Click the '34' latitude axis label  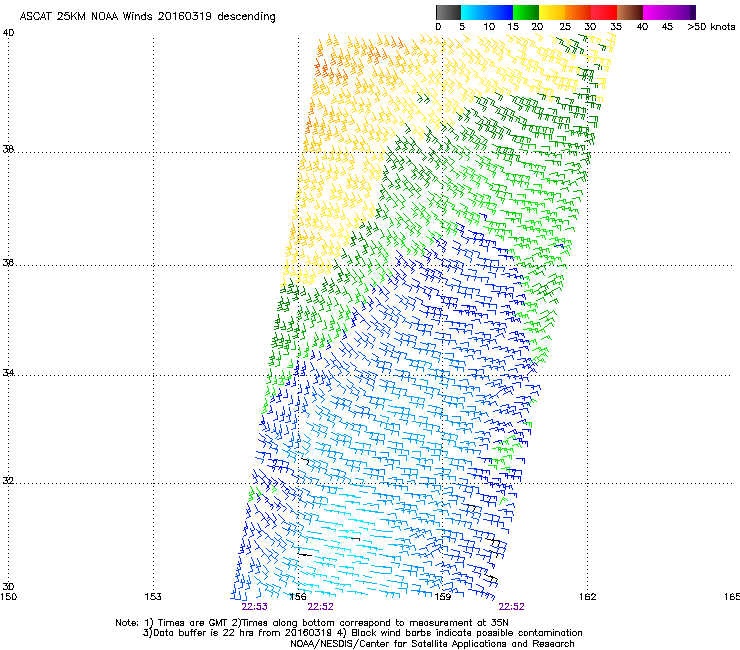[8, 373]
